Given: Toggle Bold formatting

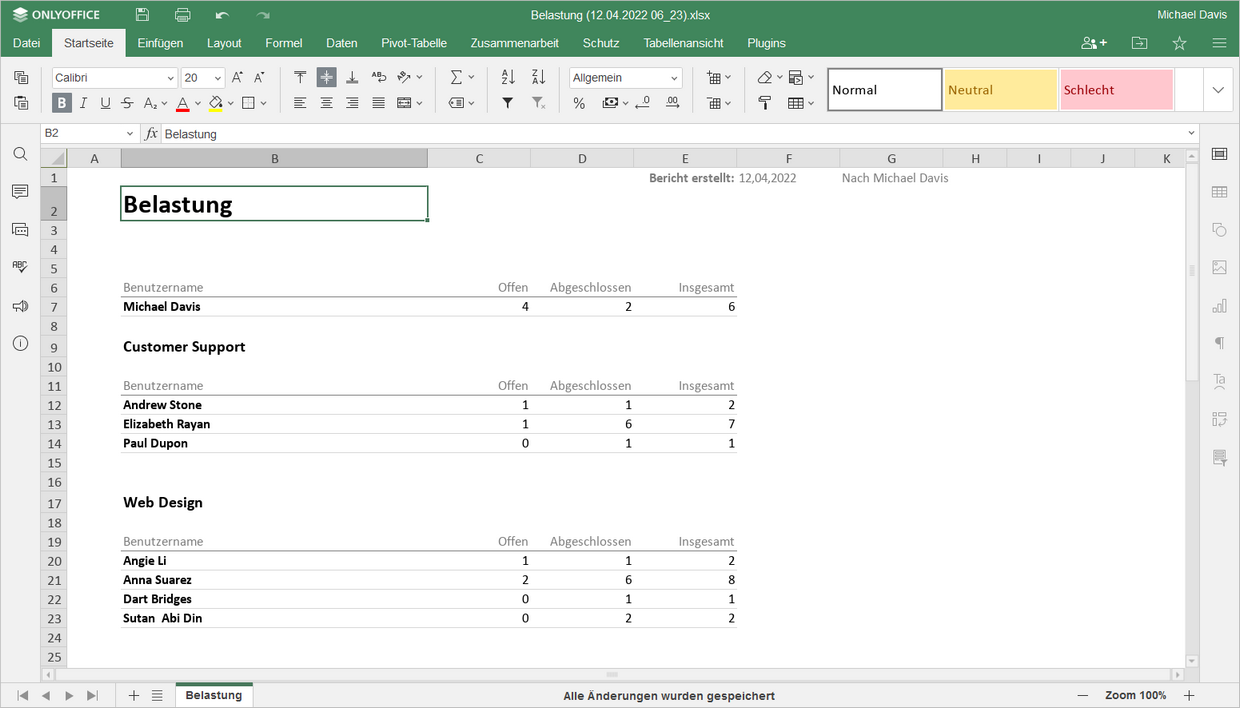Looking at the screenshot, I should [62, 102].
